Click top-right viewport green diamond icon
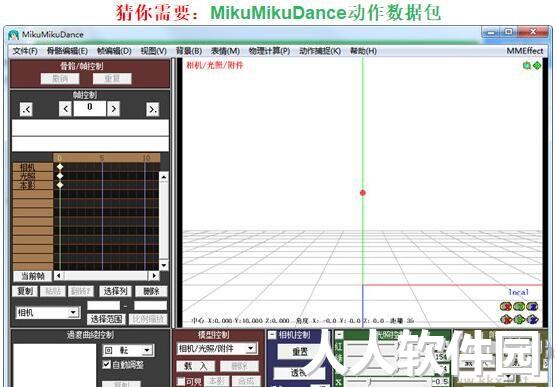 537,66
